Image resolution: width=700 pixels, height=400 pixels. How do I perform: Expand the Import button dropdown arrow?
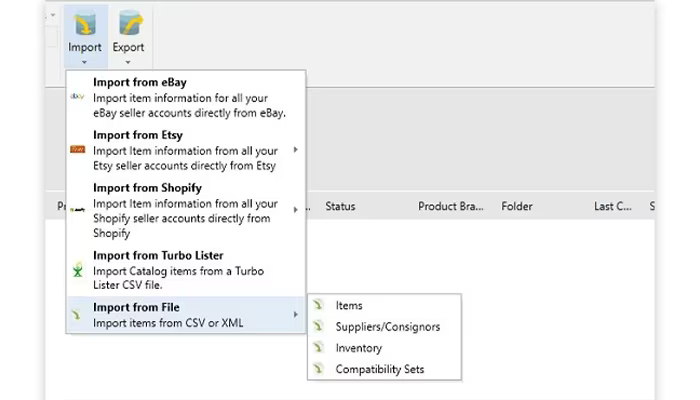point(84,62)
